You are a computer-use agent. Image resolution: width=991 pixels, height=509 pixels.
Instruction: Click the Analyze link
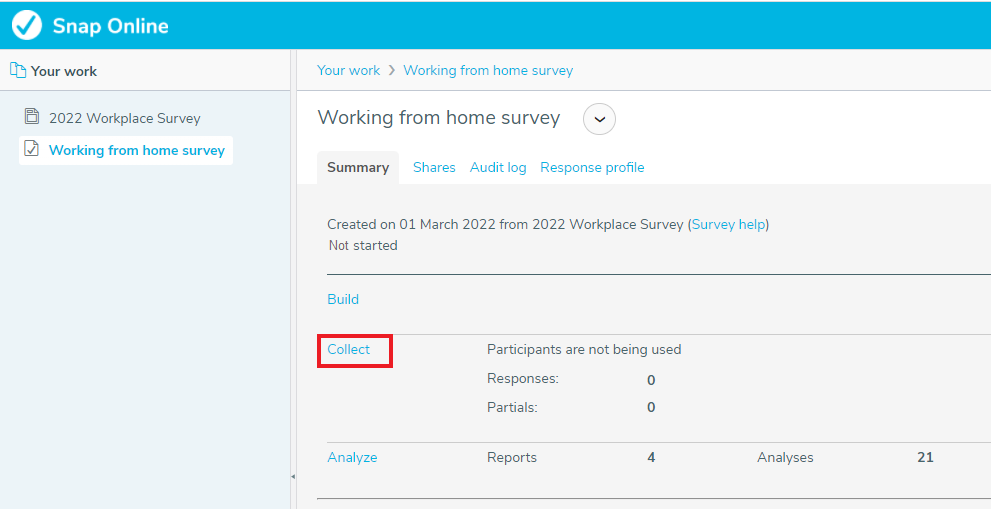[x=352, y=458]
